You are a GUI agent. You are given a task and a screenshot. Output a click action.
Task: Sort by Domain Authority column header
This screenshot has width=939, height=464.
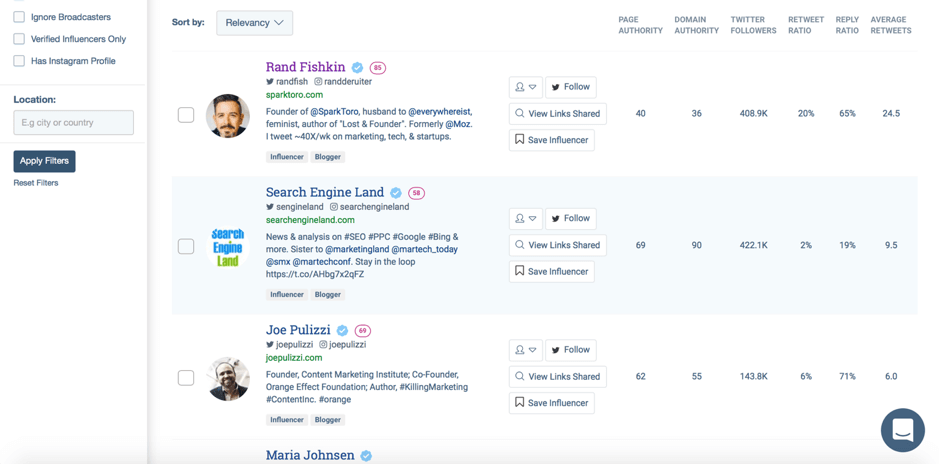[696, 25]
